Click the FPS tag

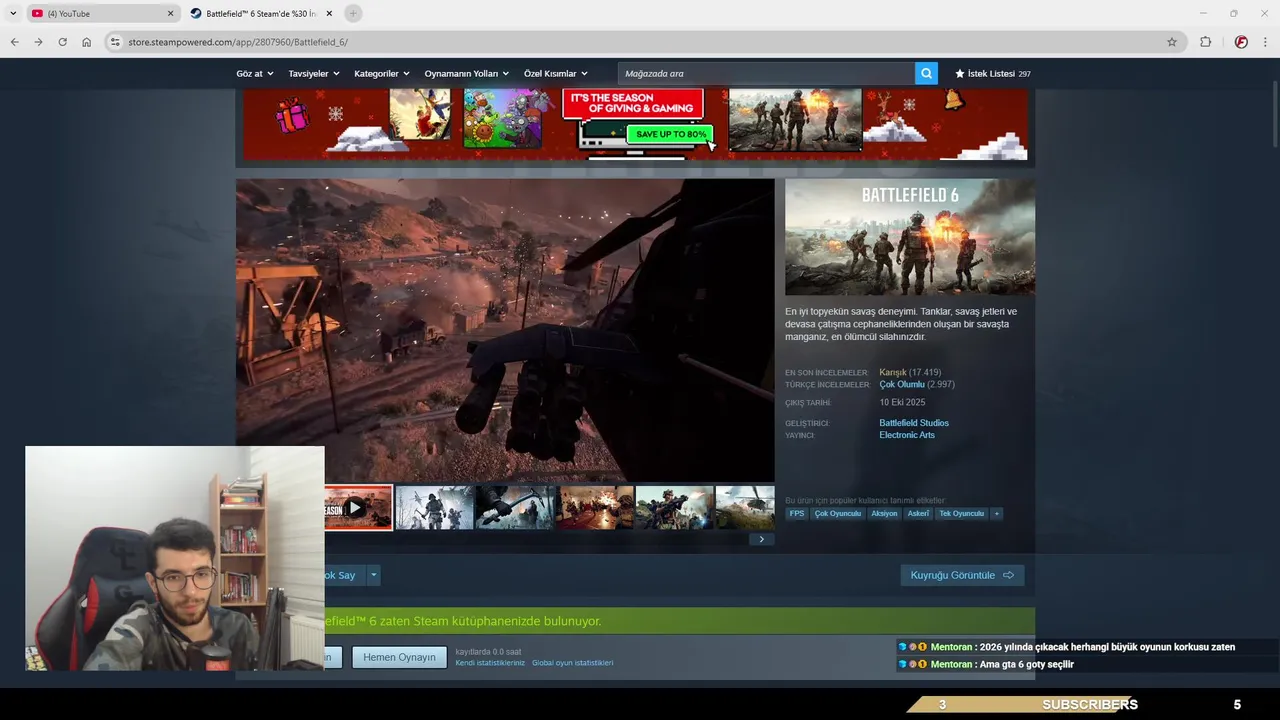[797, 514]
